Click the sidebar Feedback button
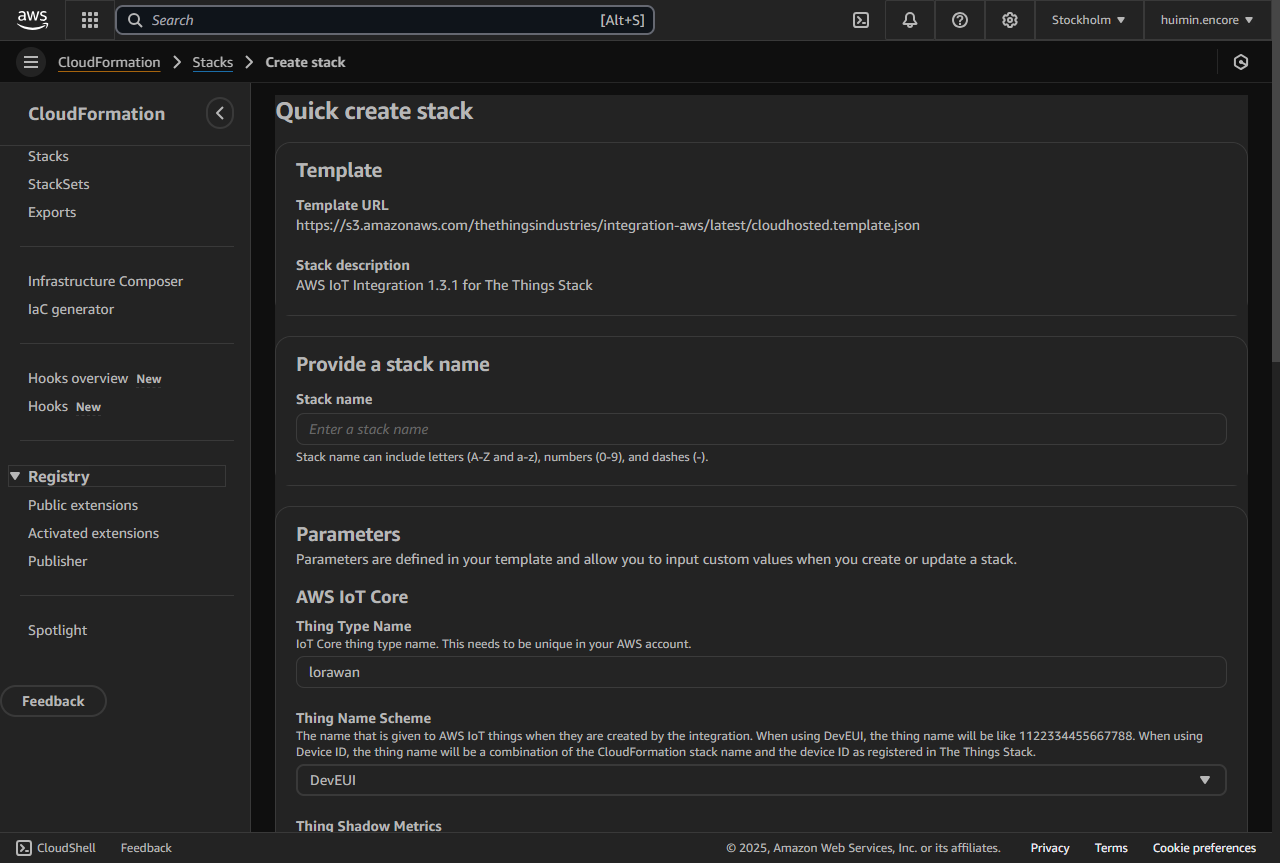Viewport: 1280px width, 863px height. [53, 701]
